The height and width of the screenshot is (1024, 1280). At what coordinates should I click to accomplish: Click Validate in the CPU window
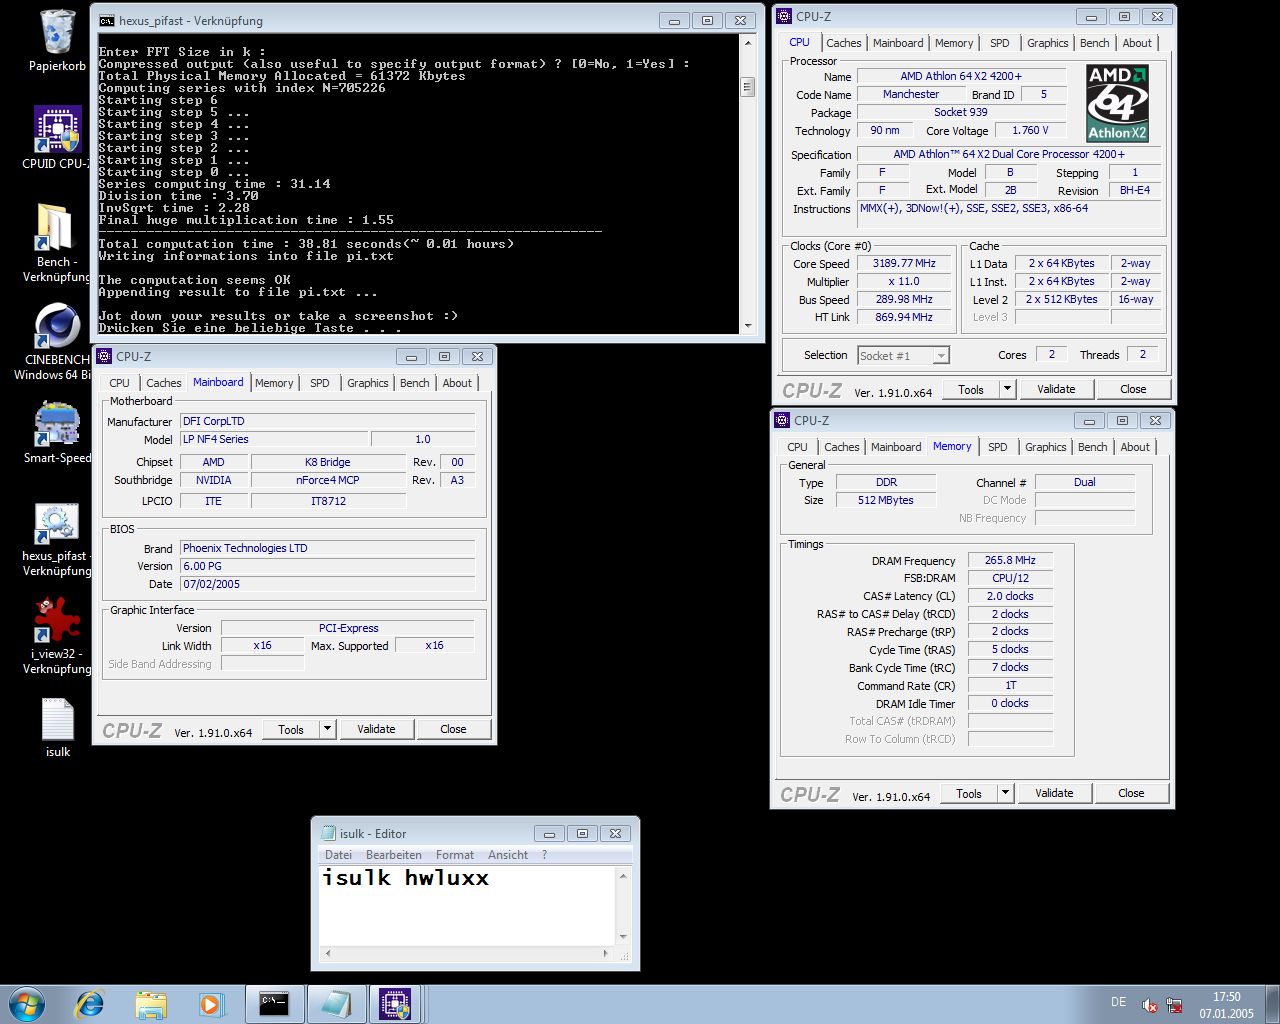[x=1056, y=389]
